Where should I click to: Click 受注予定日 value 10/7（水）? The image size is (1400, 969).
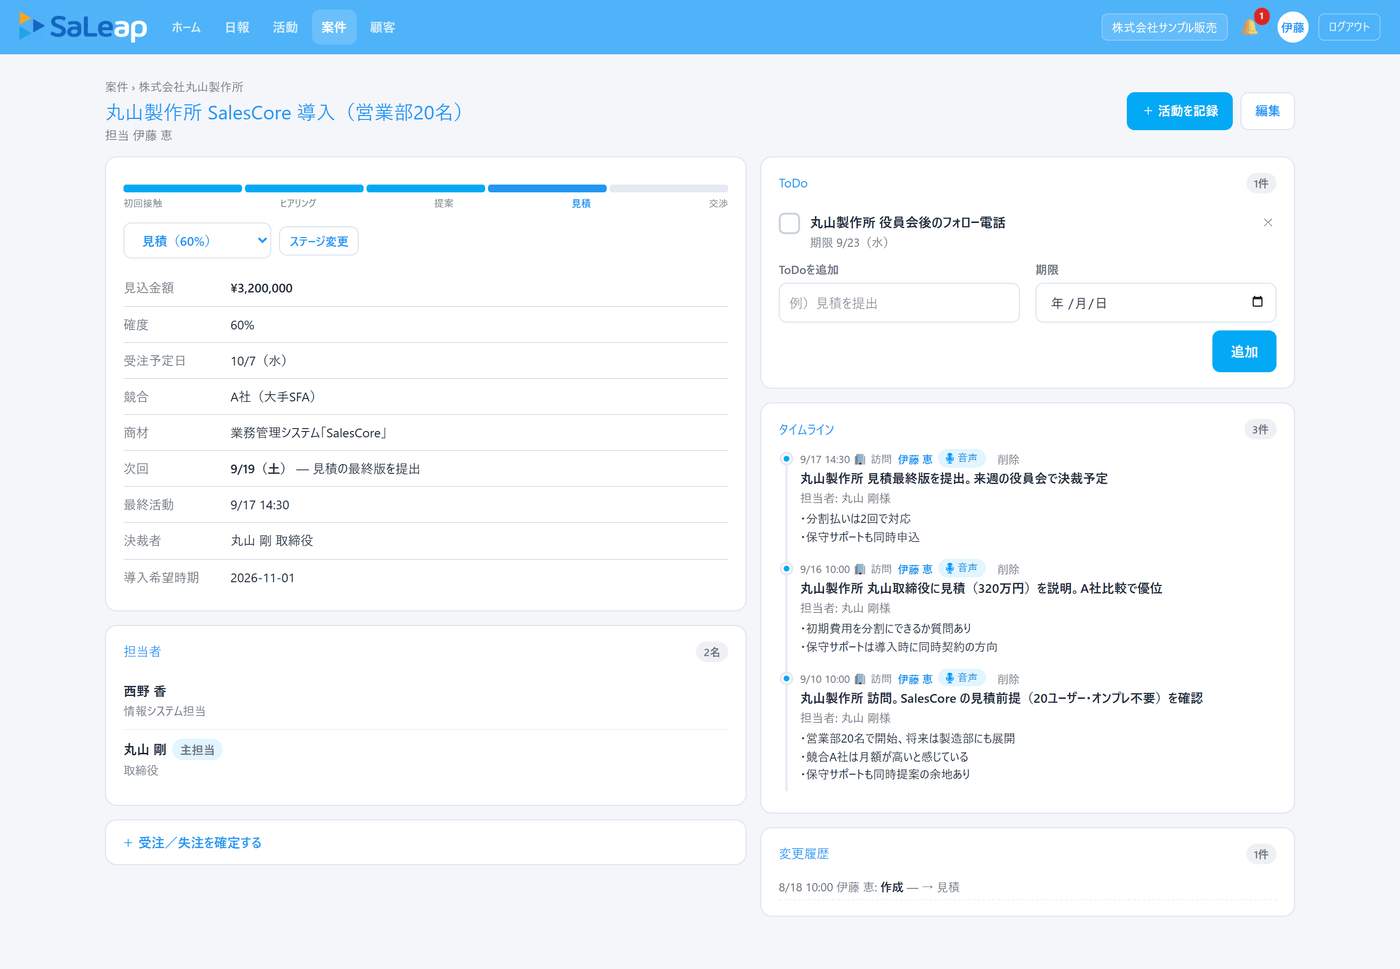click(x=260, y=361)
